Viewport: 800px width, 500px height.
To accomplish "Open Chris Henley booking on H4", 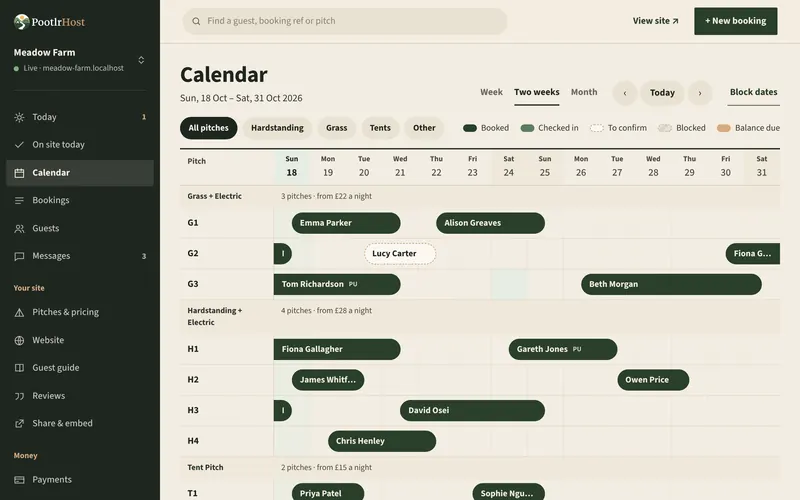I will coord(382,441).
